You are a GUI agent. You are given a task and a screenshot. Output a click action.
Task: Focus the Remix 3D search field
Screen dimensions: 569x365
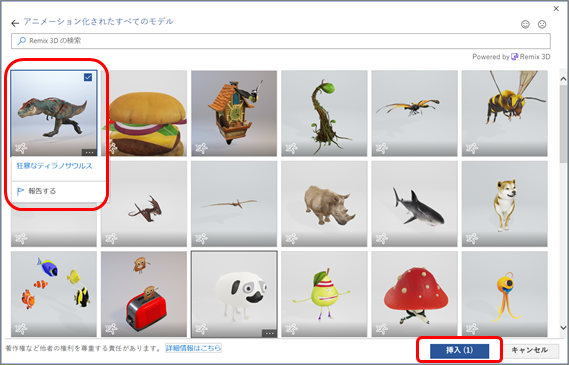coord(281,41)
